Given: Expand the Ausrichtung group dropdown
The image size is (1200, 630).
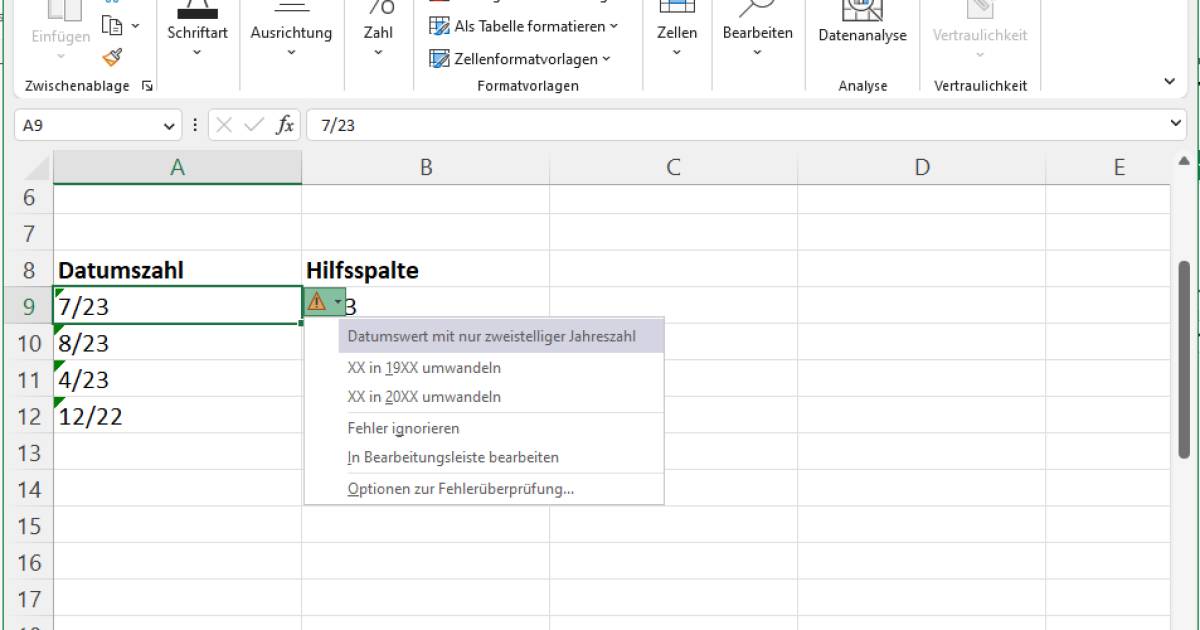Looking at the screenshot, I should 291,52.
